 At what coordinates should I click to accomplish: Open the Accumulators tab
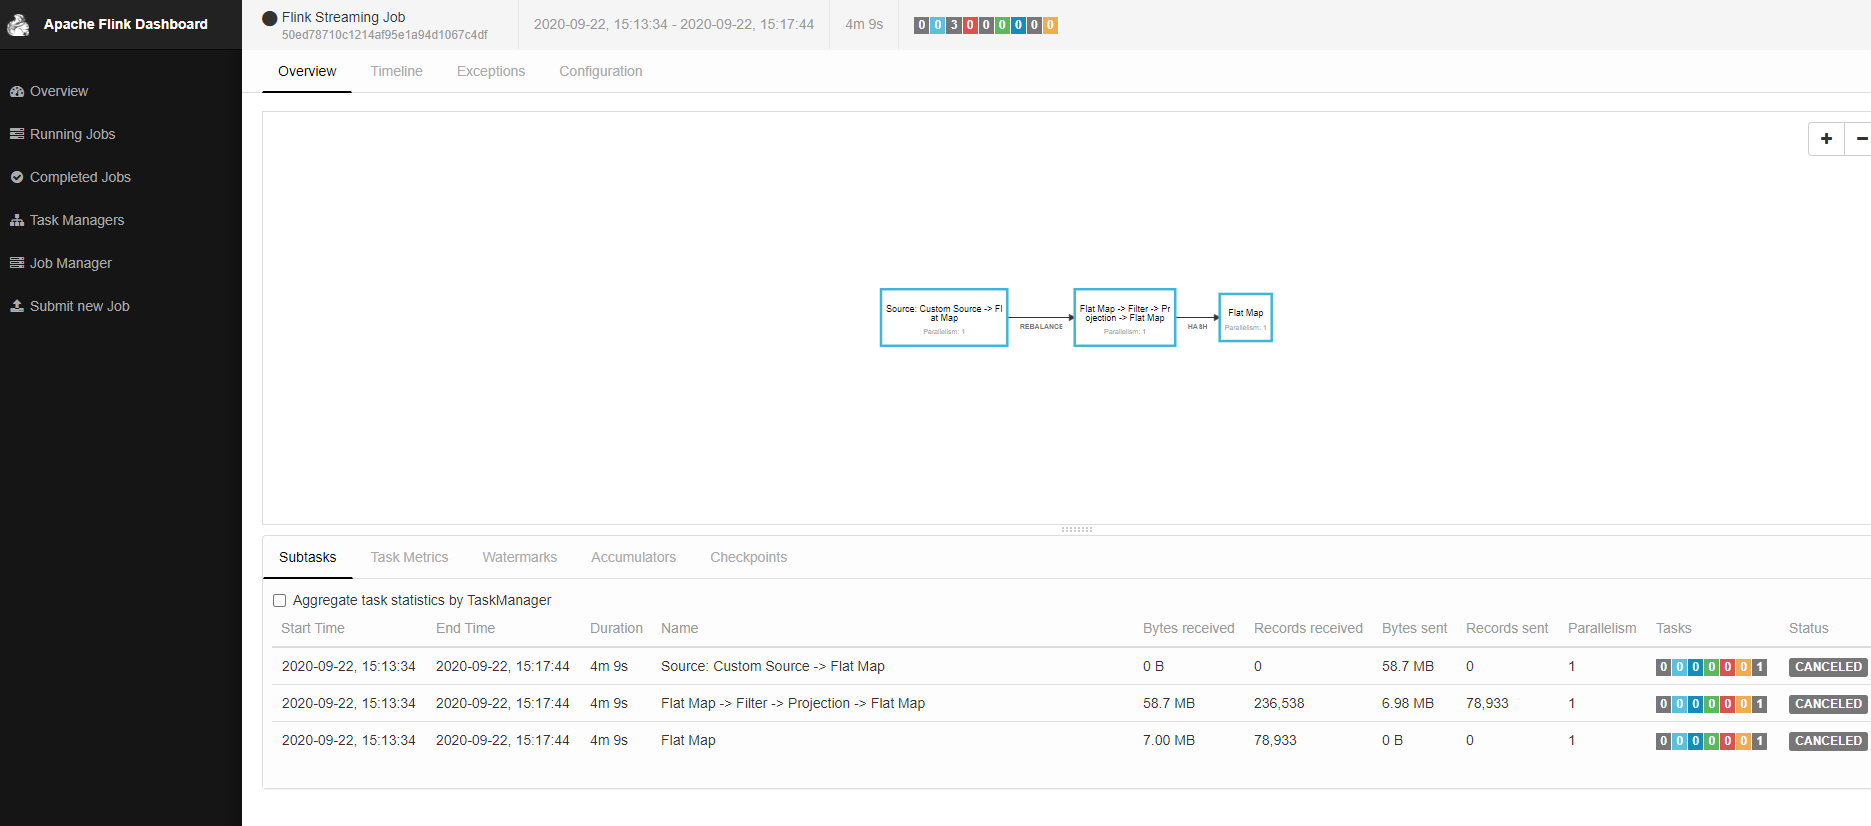(x=634, y=557)
